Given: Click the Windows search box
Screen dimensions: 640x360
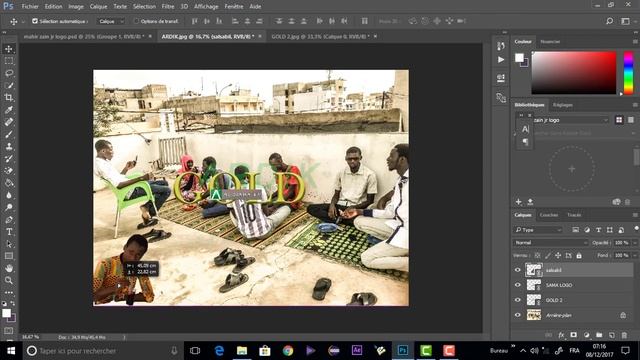Looking at the screenshot, I should (102, 351).
